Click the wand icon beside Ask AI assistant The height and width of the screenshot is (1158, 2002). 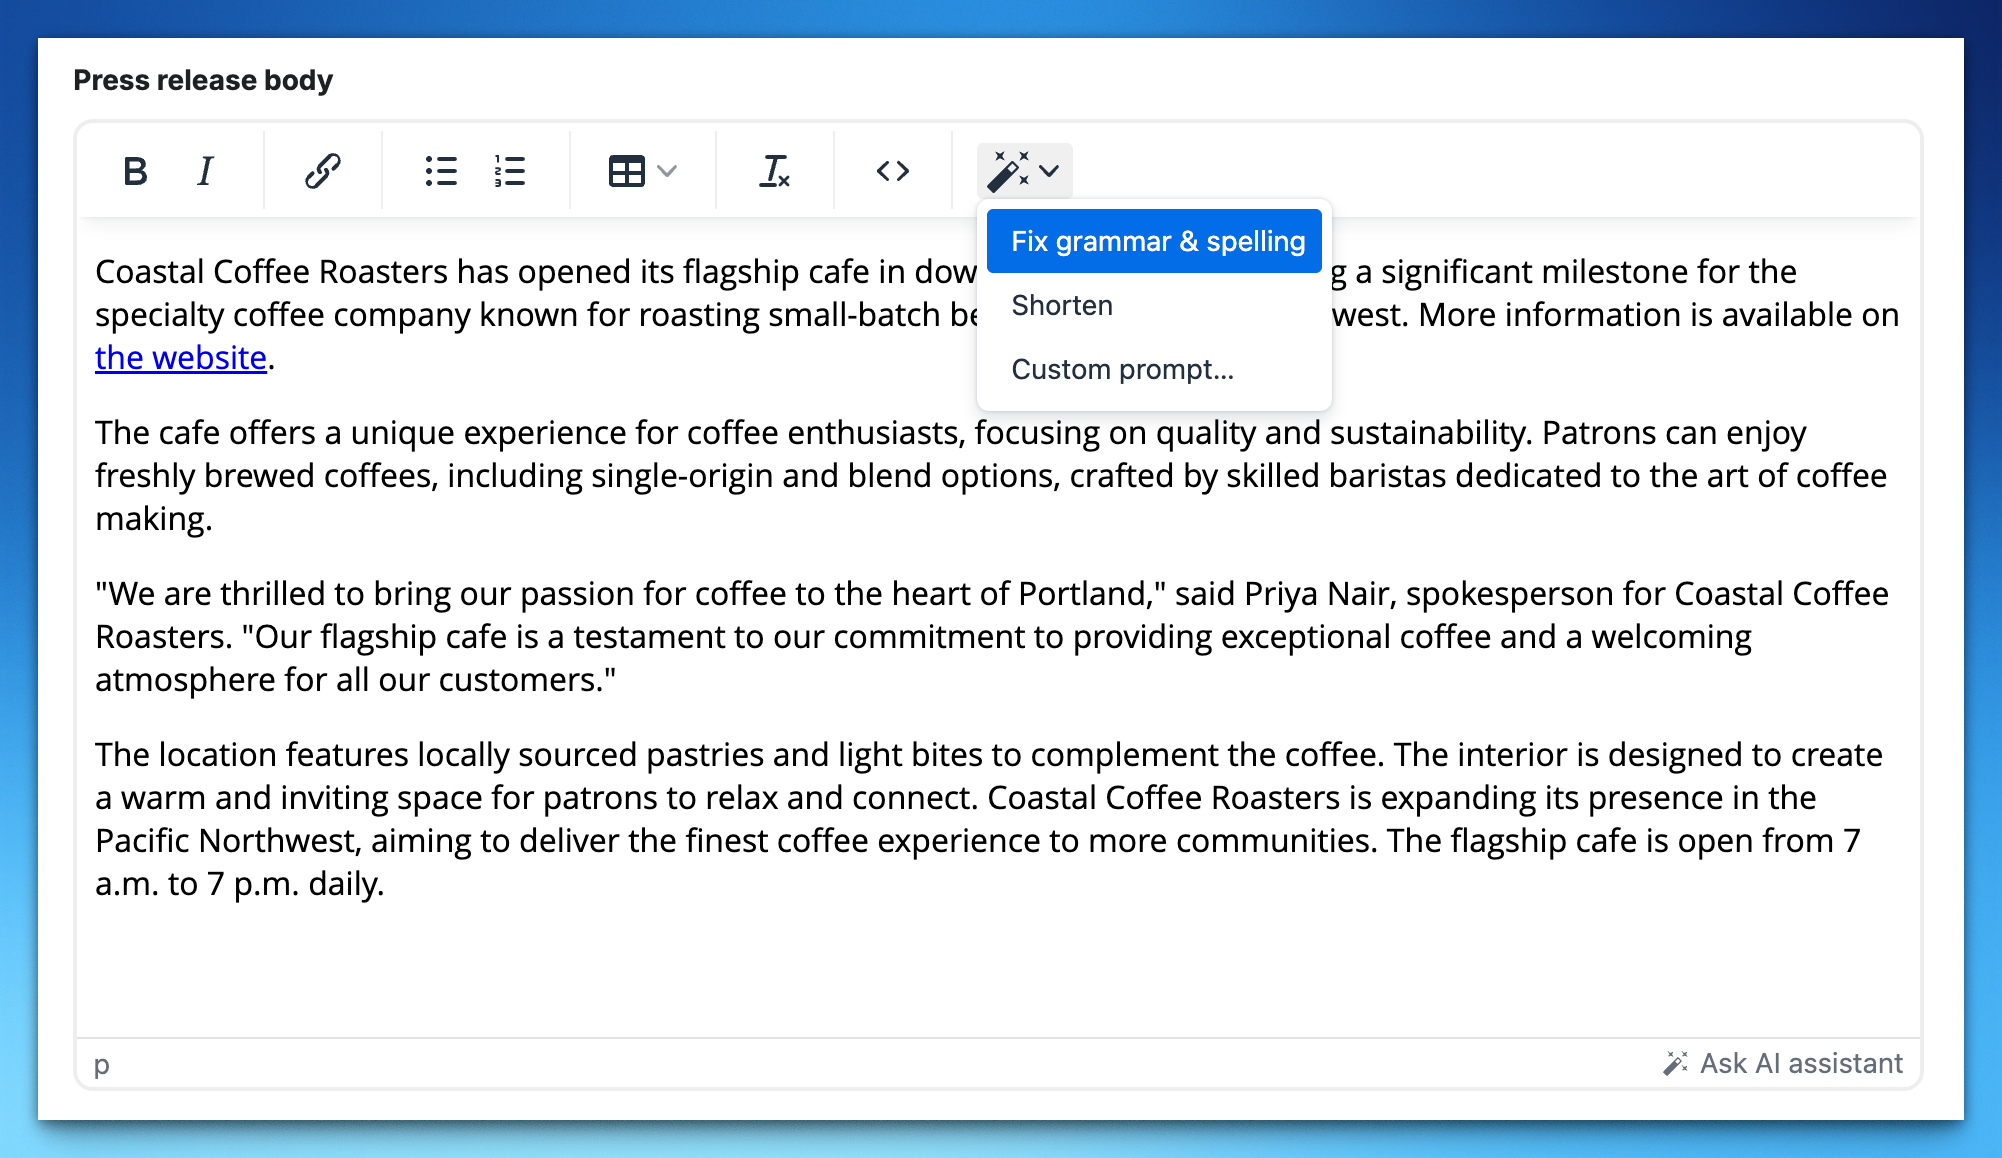(x=1676, y=1063)
